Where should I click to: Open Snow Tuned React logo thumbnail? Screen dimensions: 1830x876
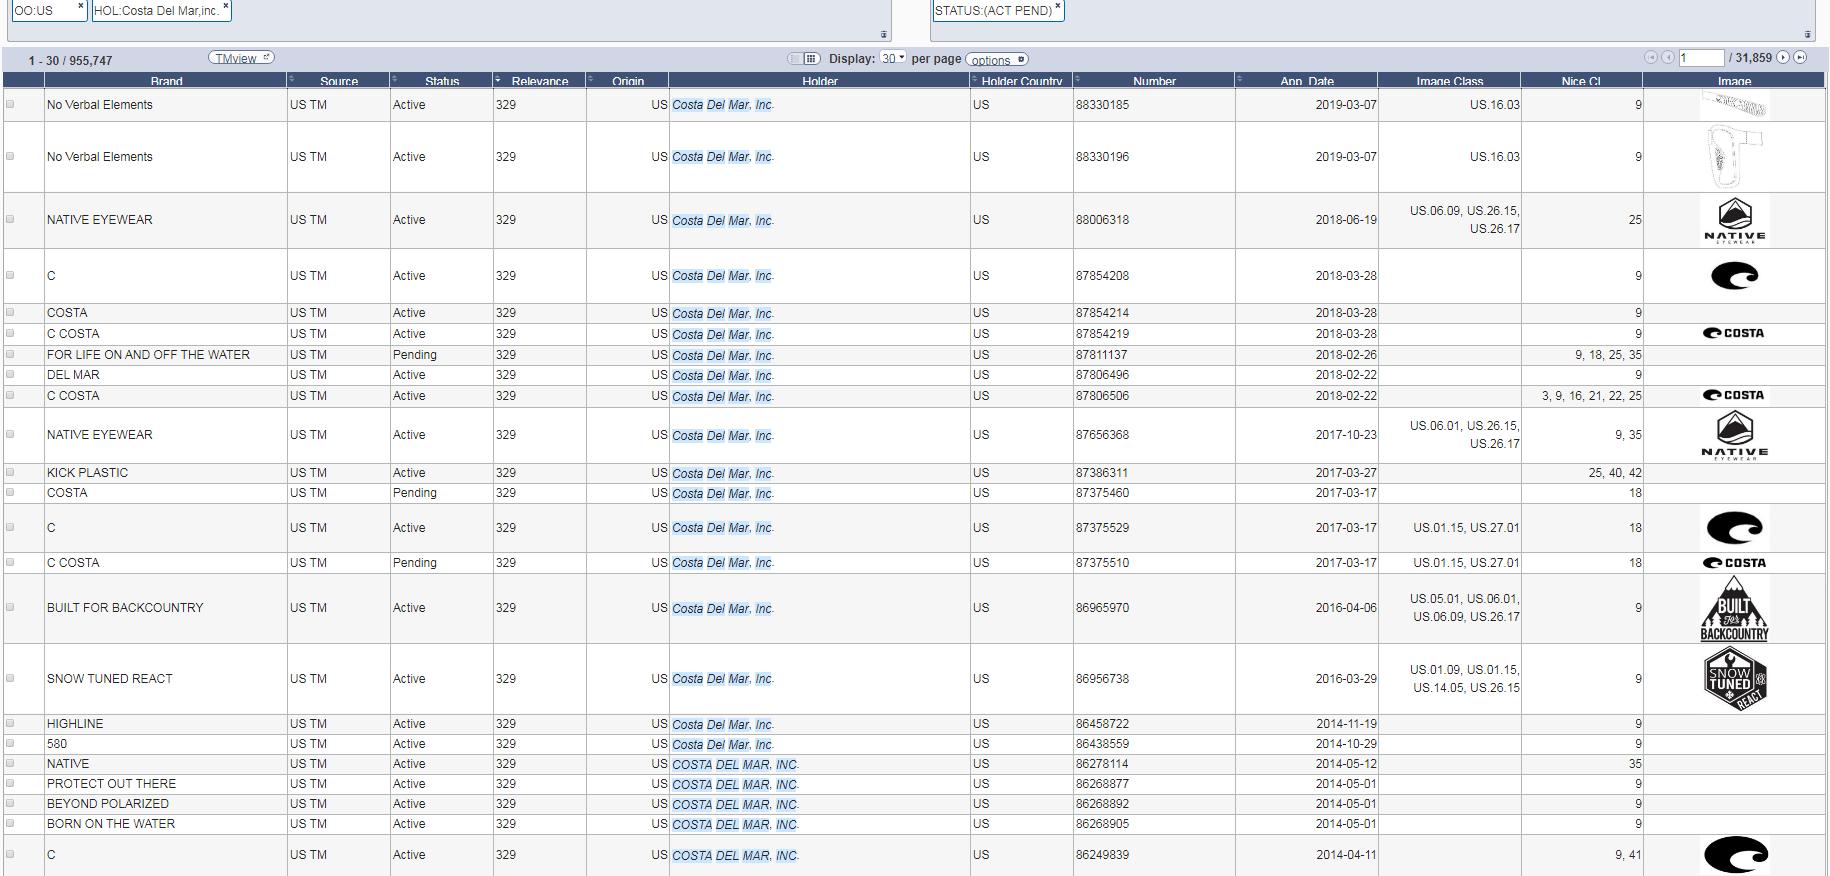click(x=1735, y=679)
